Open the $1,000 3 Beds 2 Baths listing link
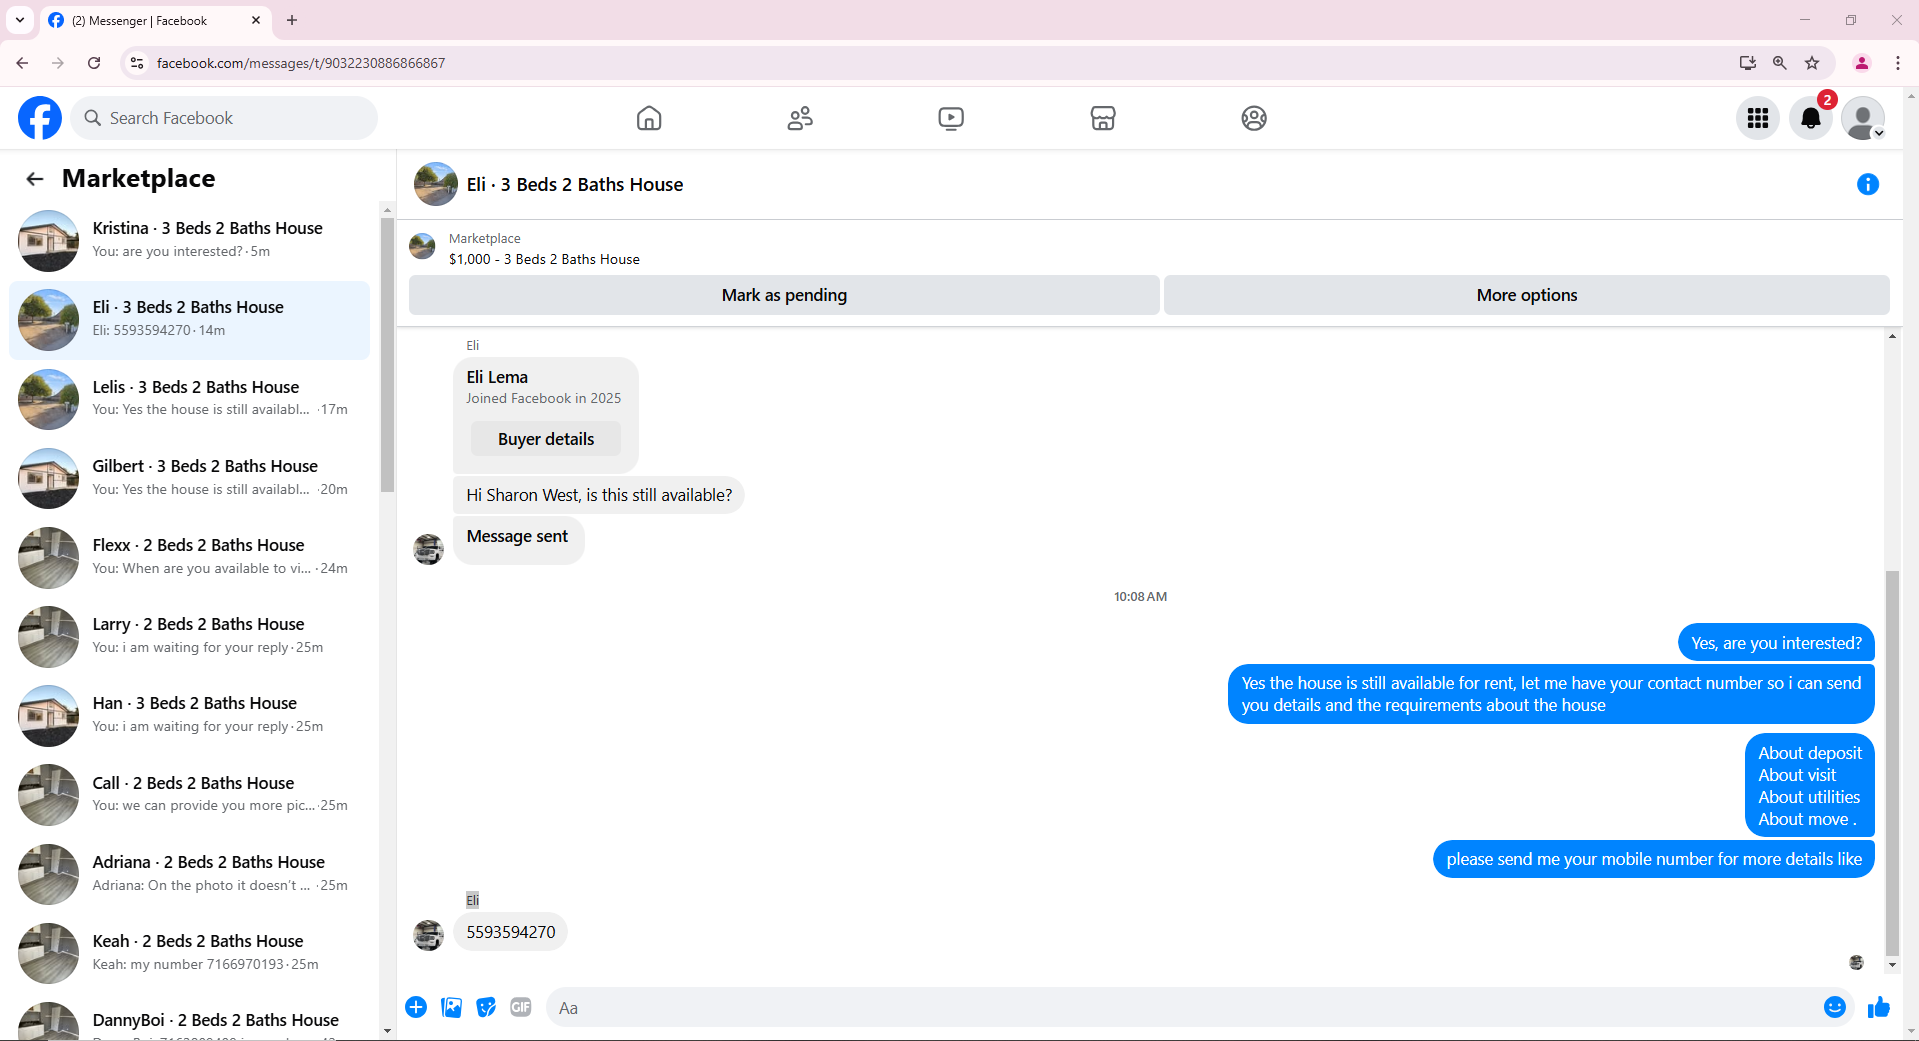This screenshot has height=1041, width=1919. click(x=544, y=259)
